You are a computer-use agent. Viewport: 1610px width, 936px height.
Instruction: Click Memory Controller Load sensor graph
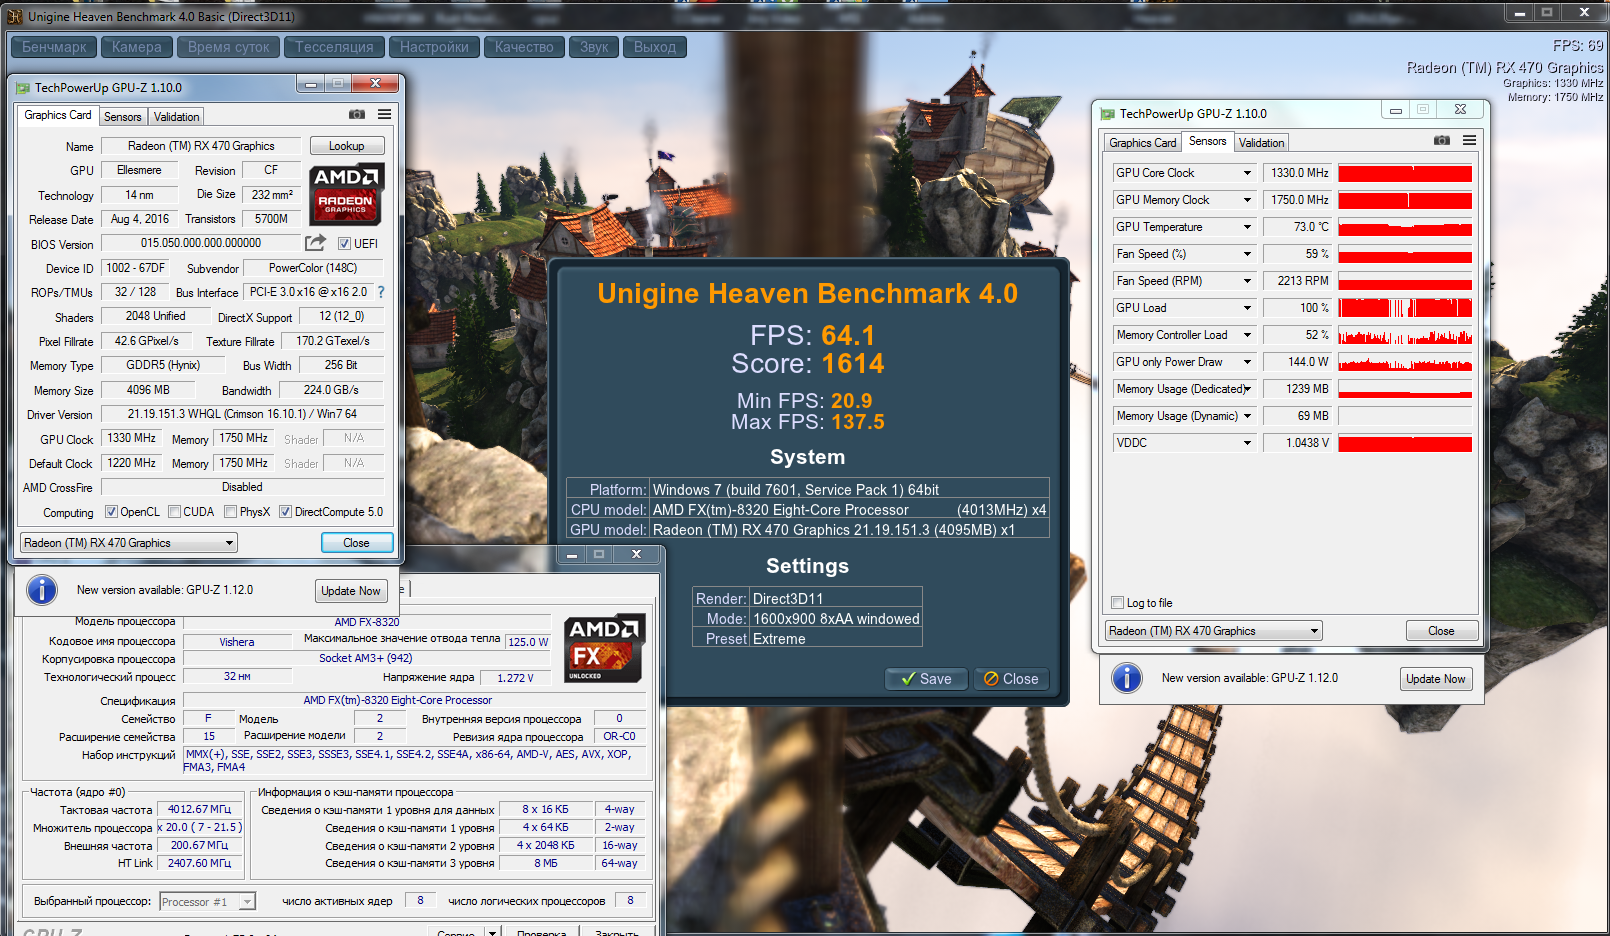(x=1405, y=335)
